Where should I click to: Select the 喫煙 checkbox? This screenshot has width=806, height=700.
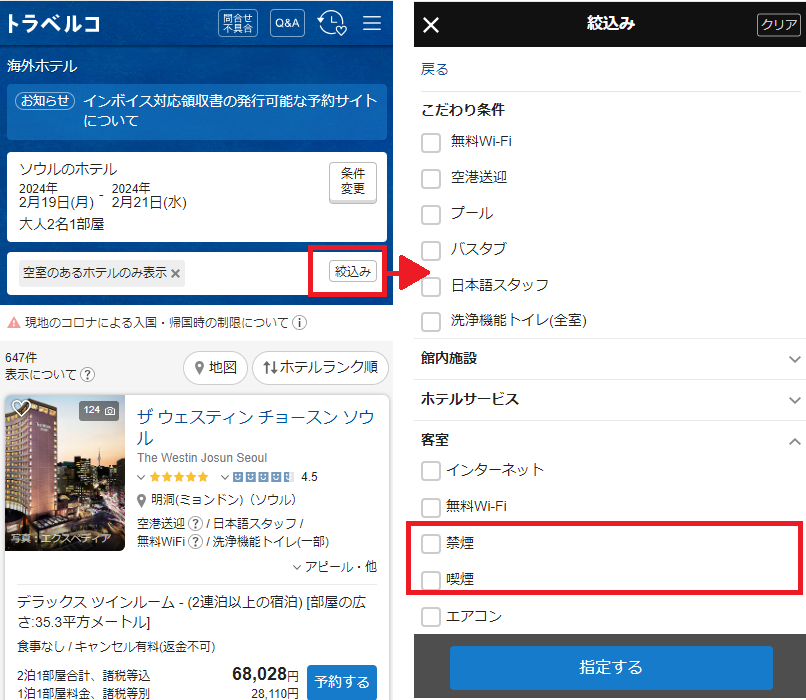click(431, 580)
